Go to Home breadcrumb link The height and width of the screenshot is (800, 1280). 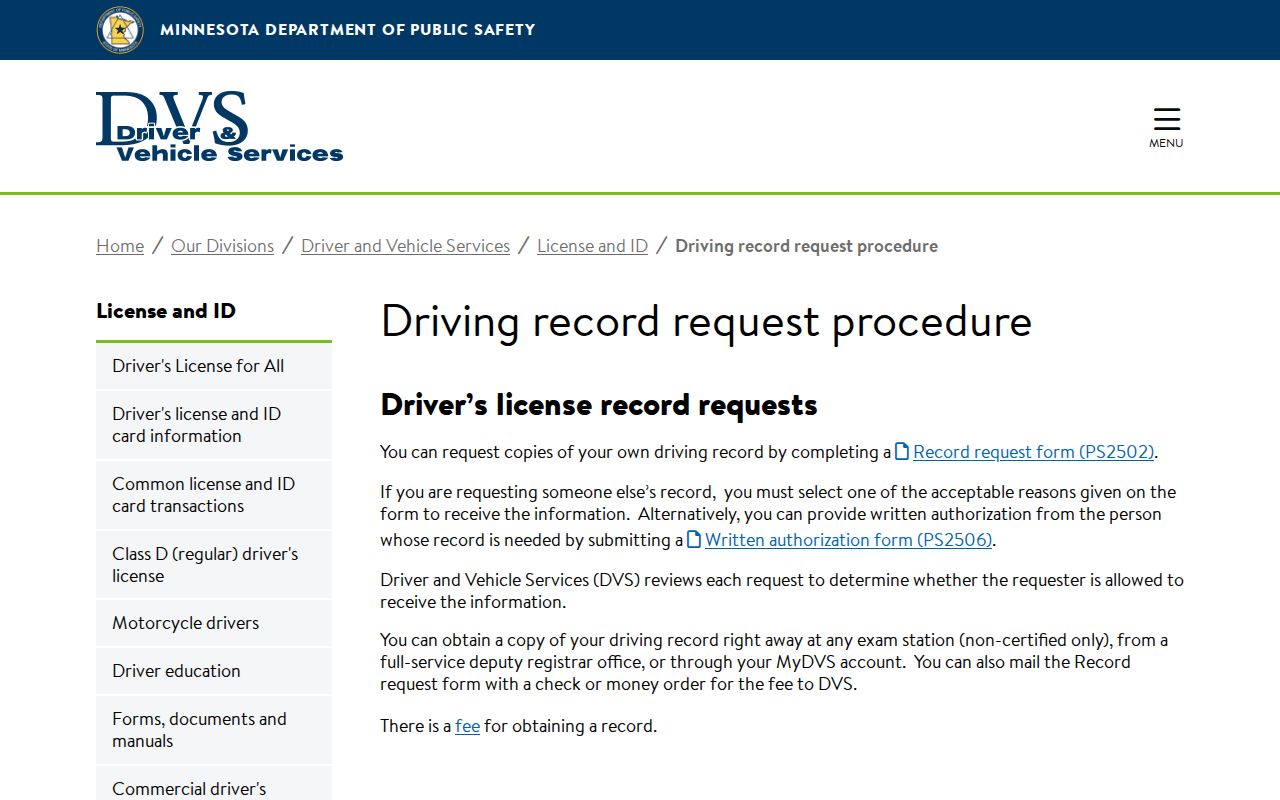120,246
